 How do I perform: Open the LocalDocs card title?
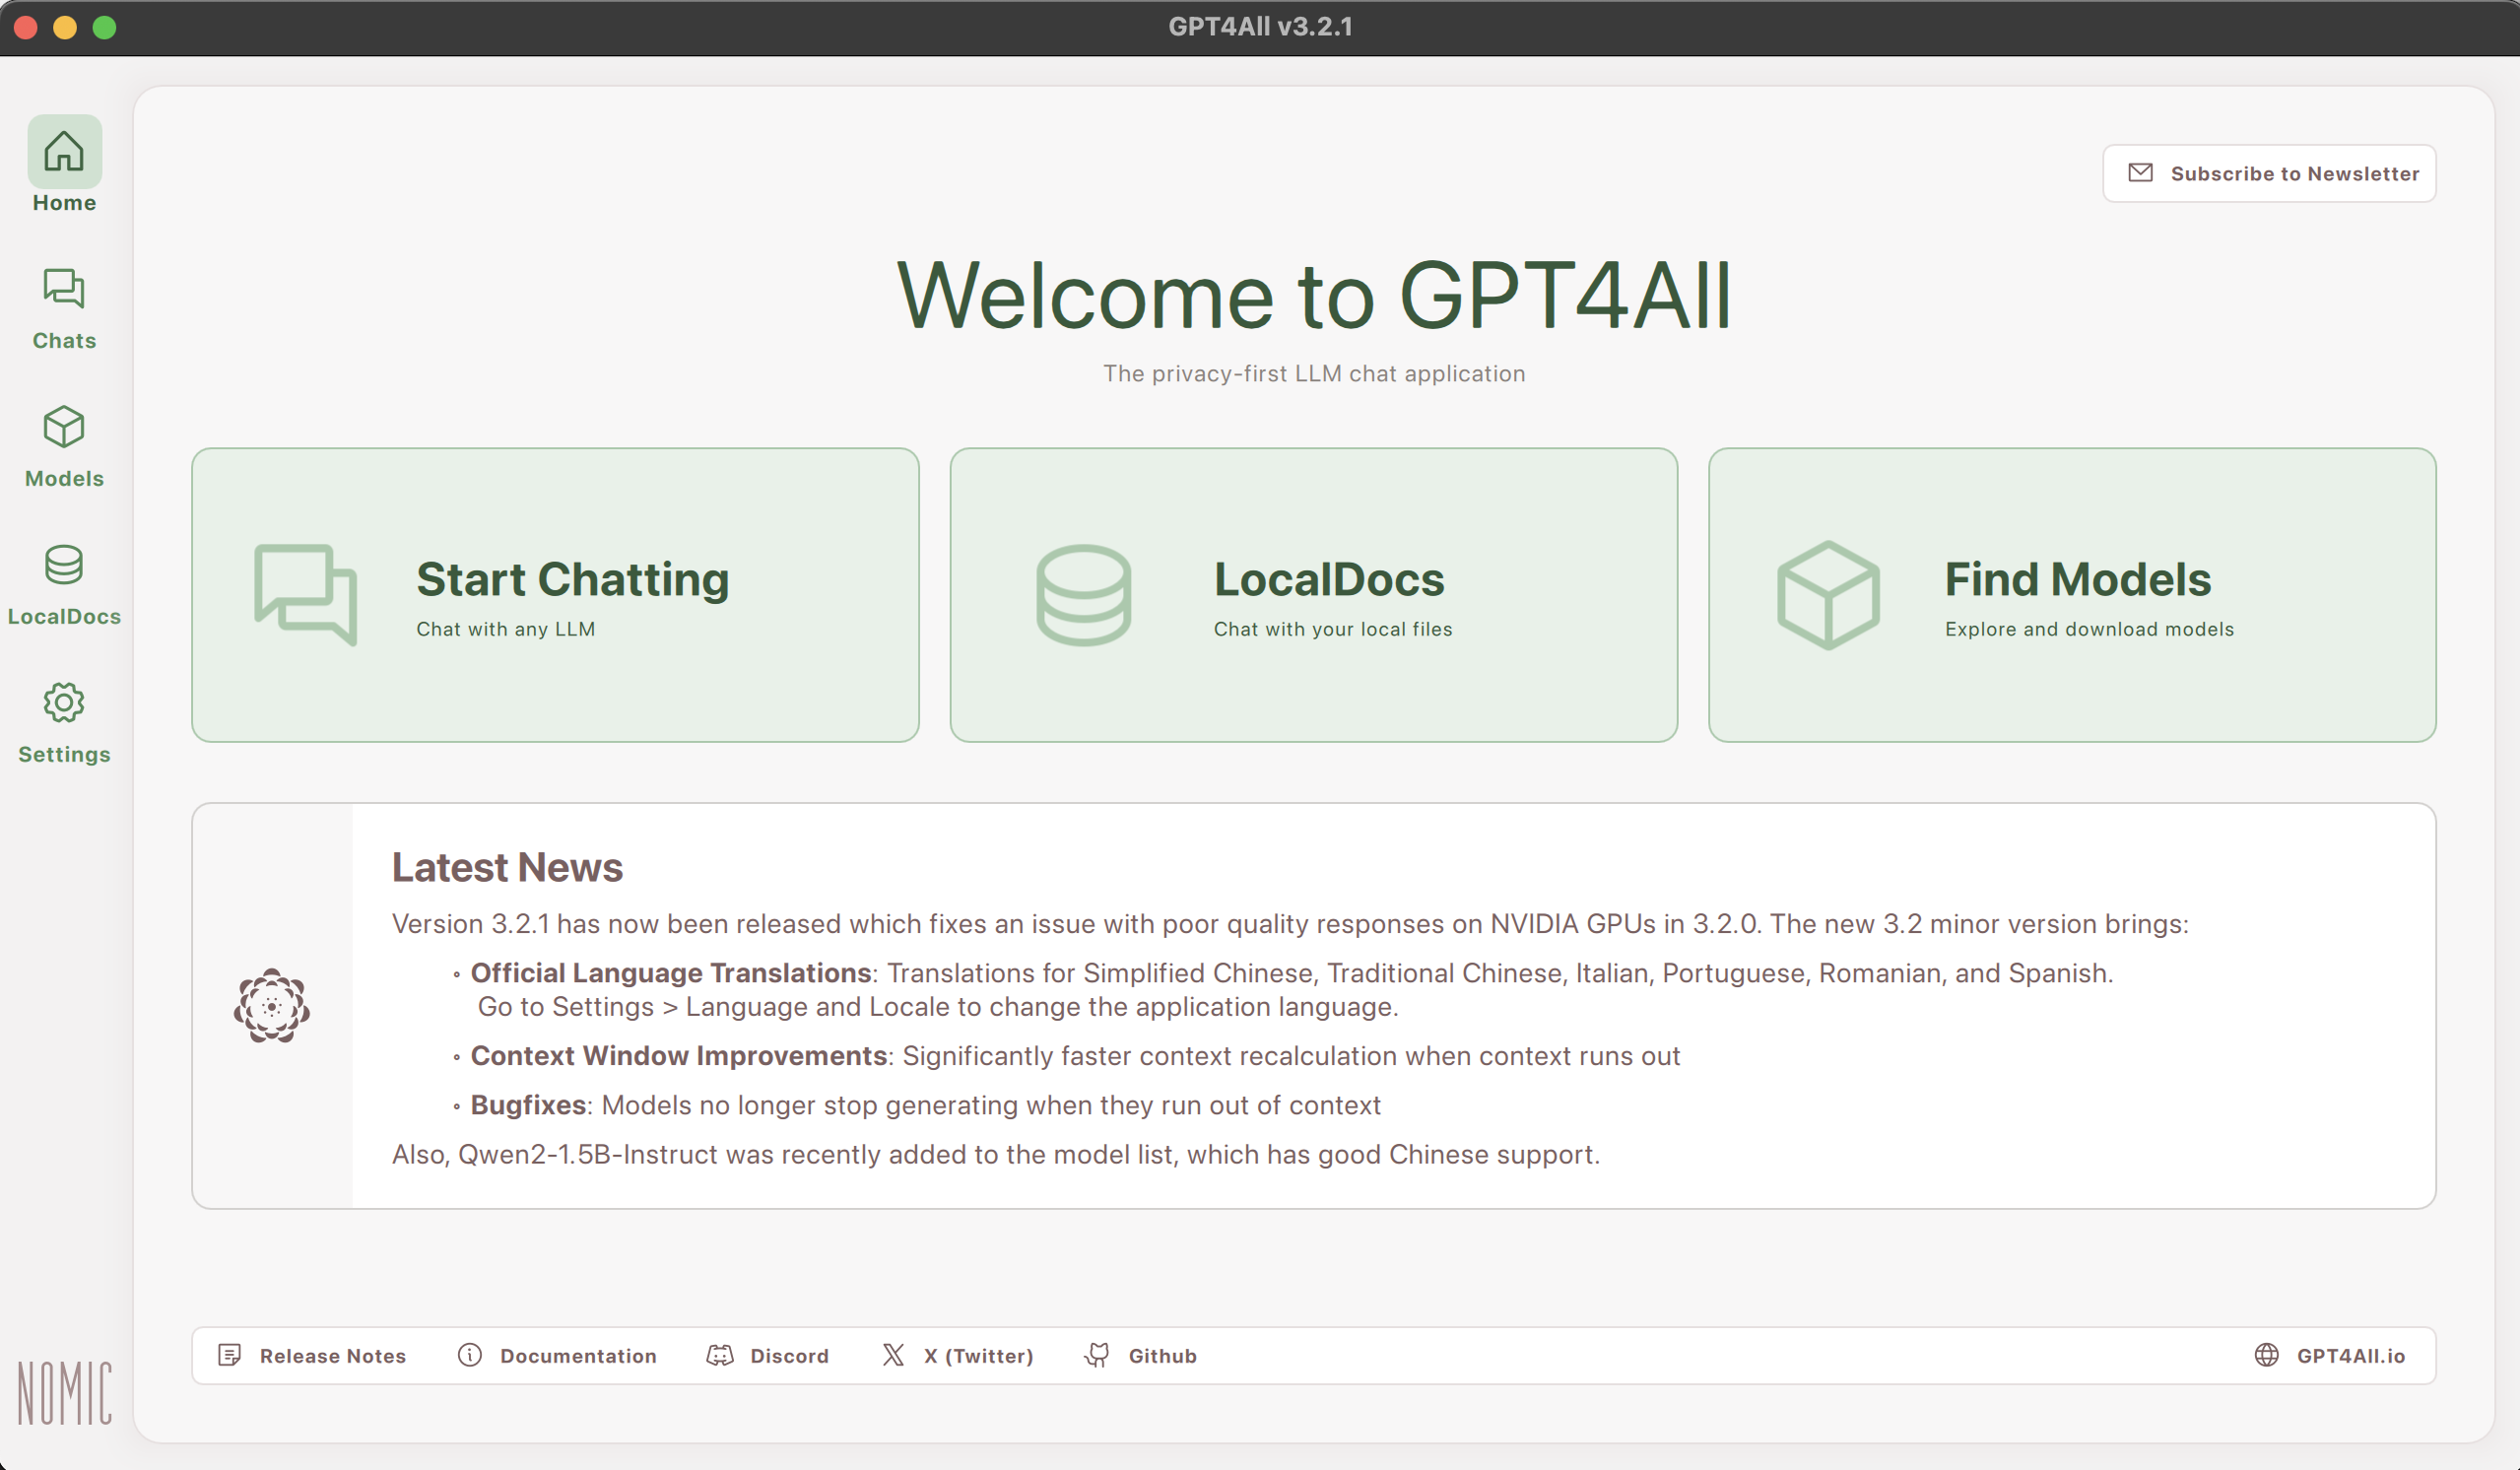click(x=1329, y=580)
